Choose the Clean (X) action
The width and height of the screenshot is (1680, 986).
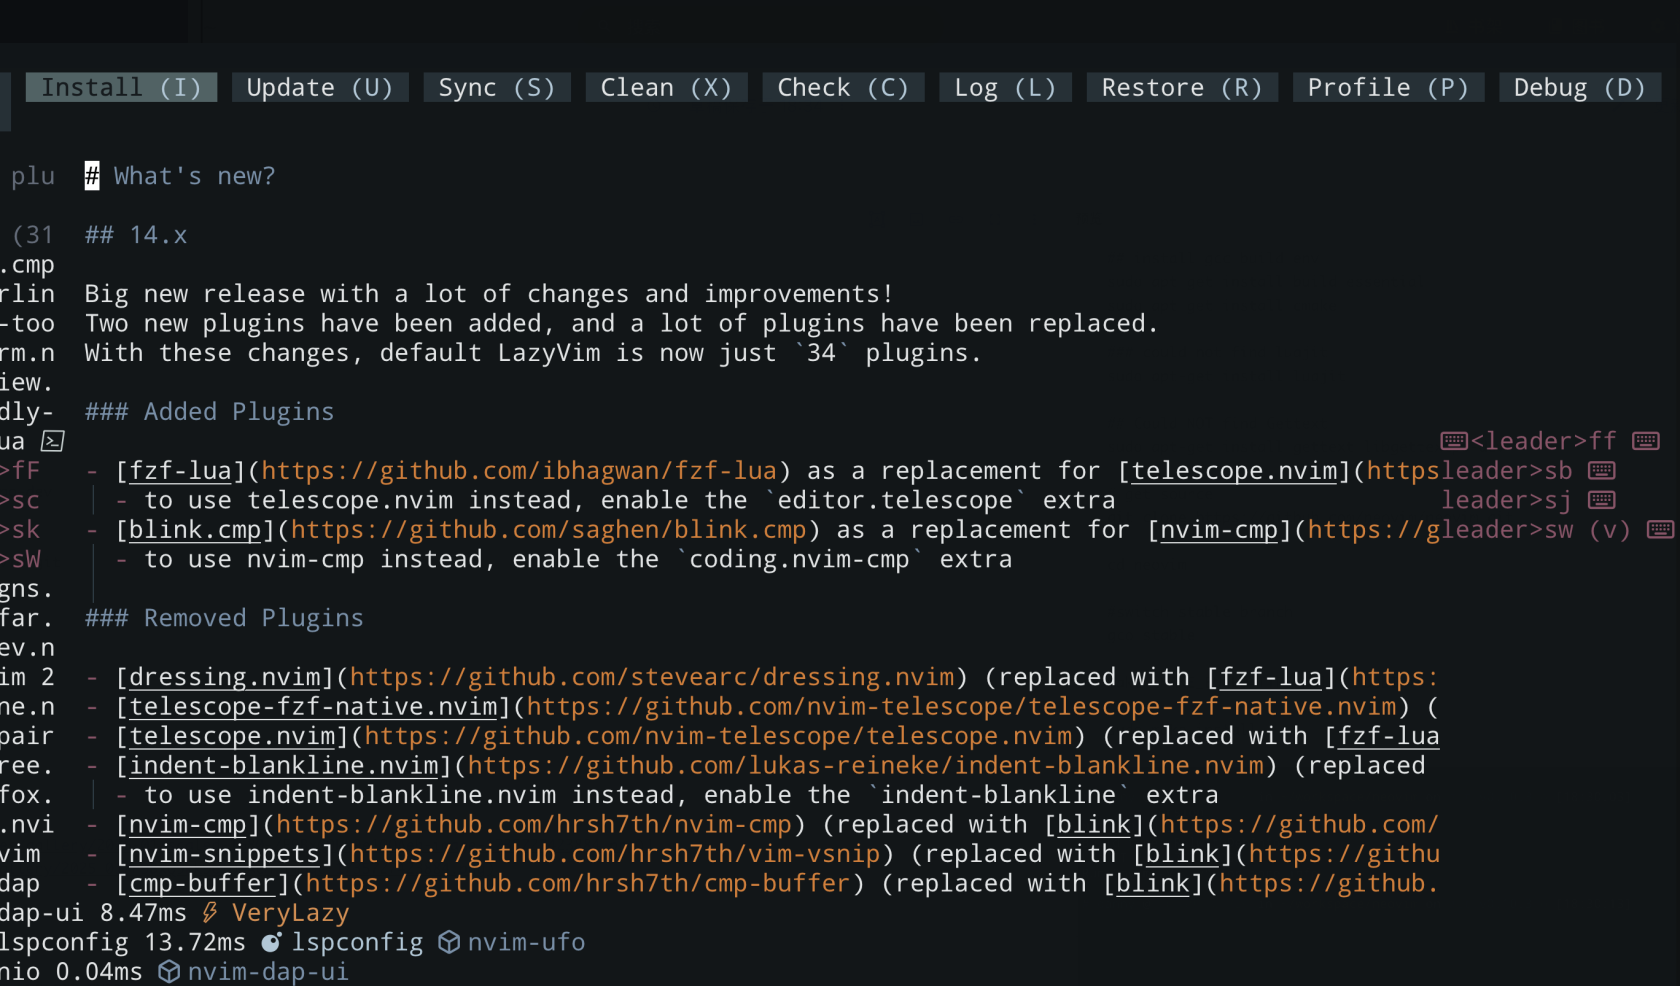[x=666, y=88]
